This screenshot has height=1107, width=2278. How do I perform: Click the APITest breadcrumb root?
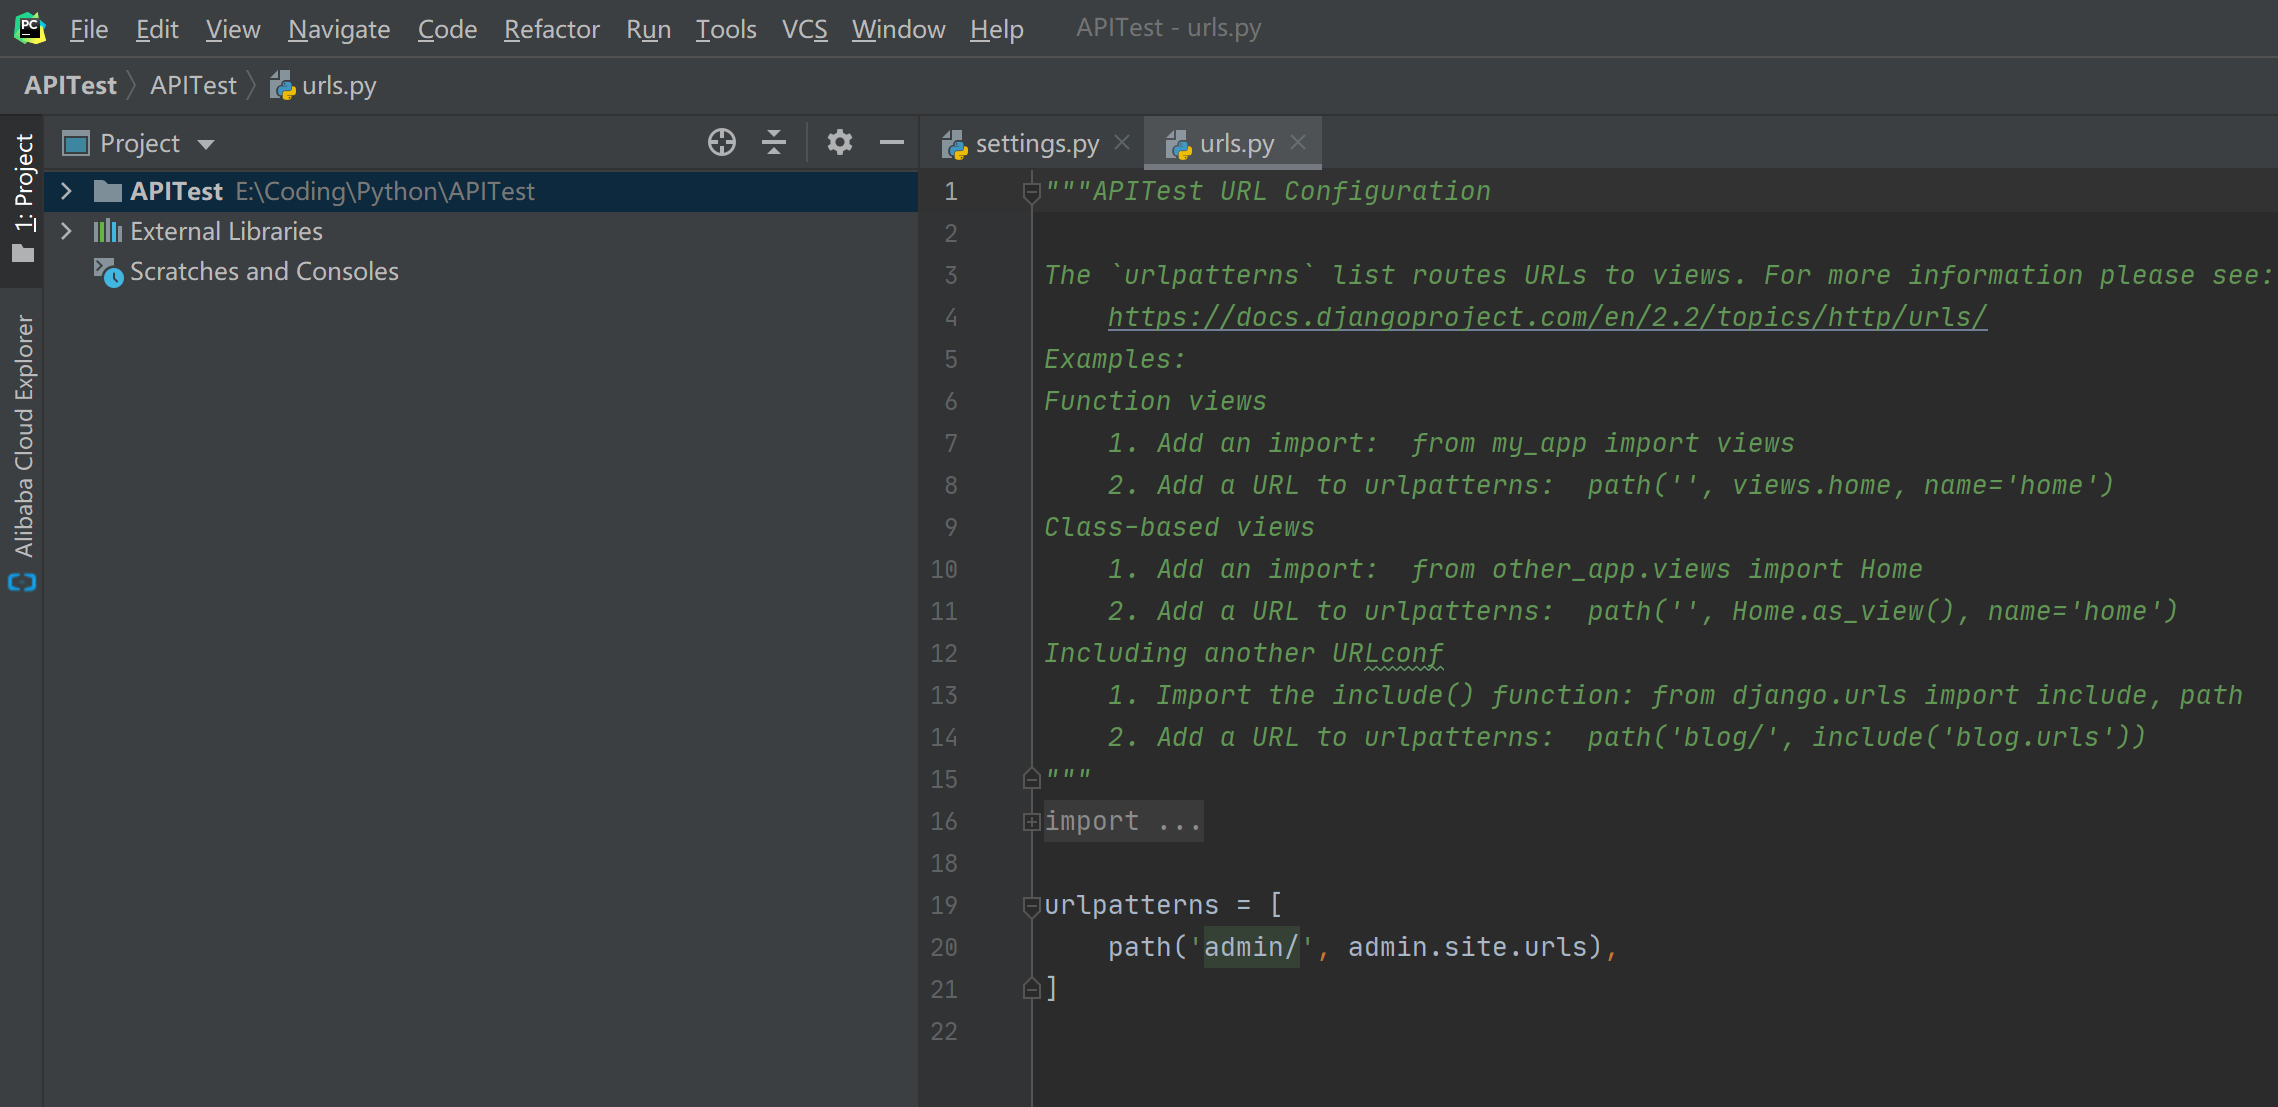tap(70, 86)
